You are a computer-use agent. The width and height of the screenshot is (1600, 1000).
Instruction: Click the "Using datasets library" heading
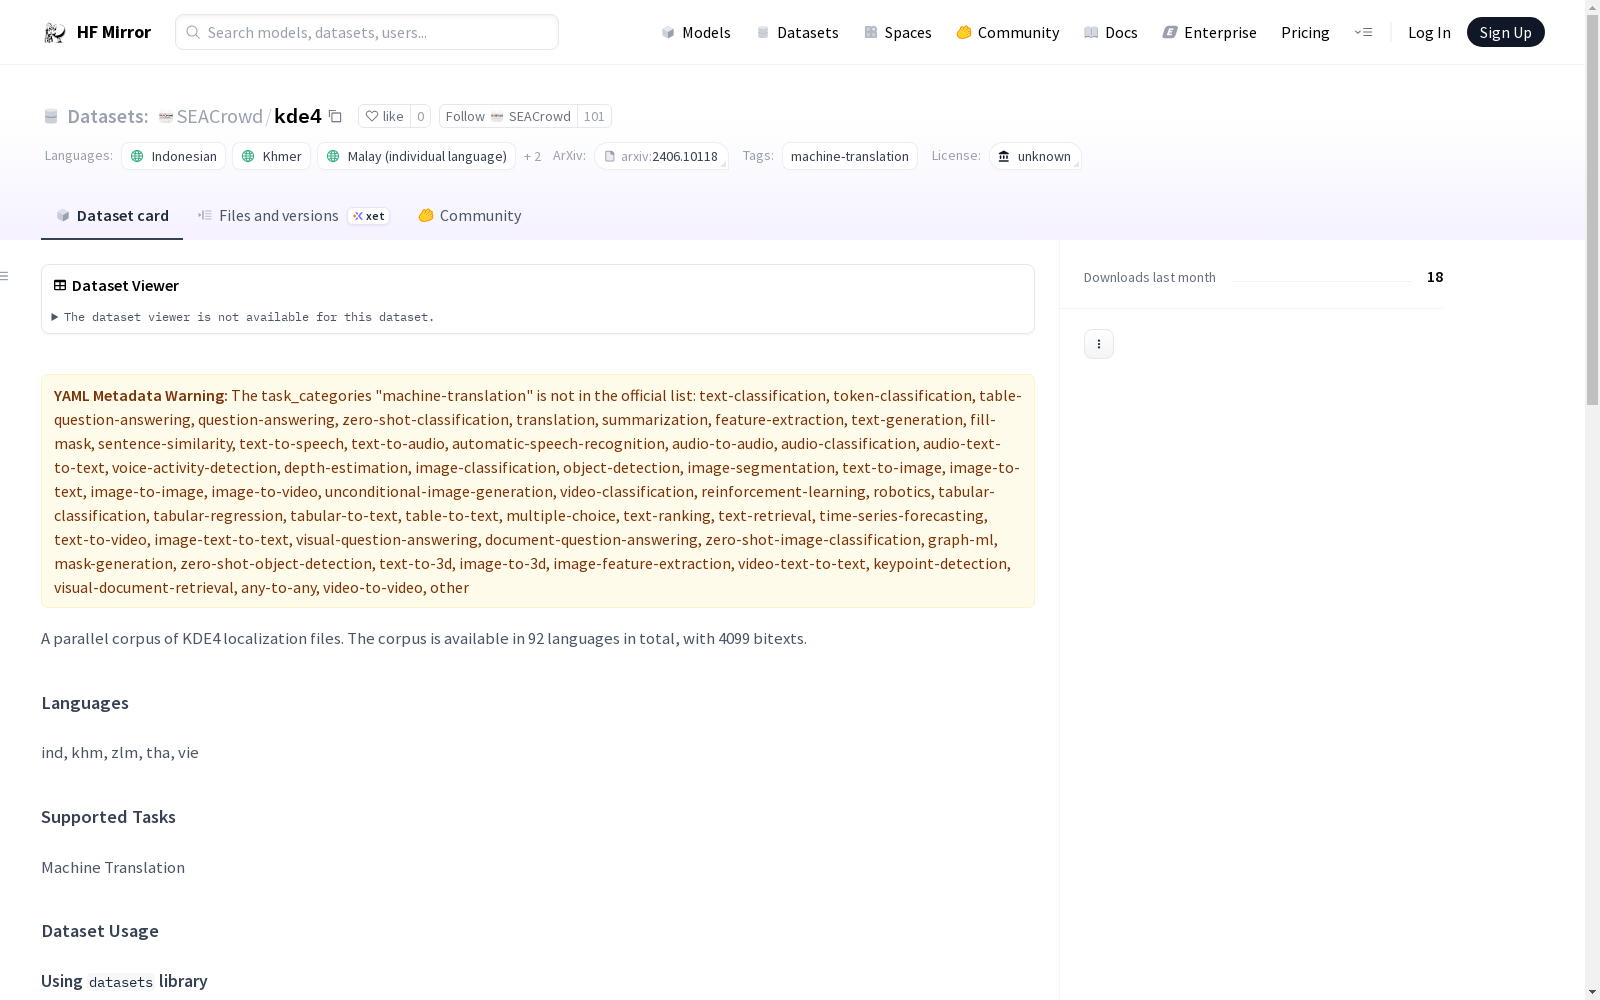pyautogui.click(x=124, y=981)
